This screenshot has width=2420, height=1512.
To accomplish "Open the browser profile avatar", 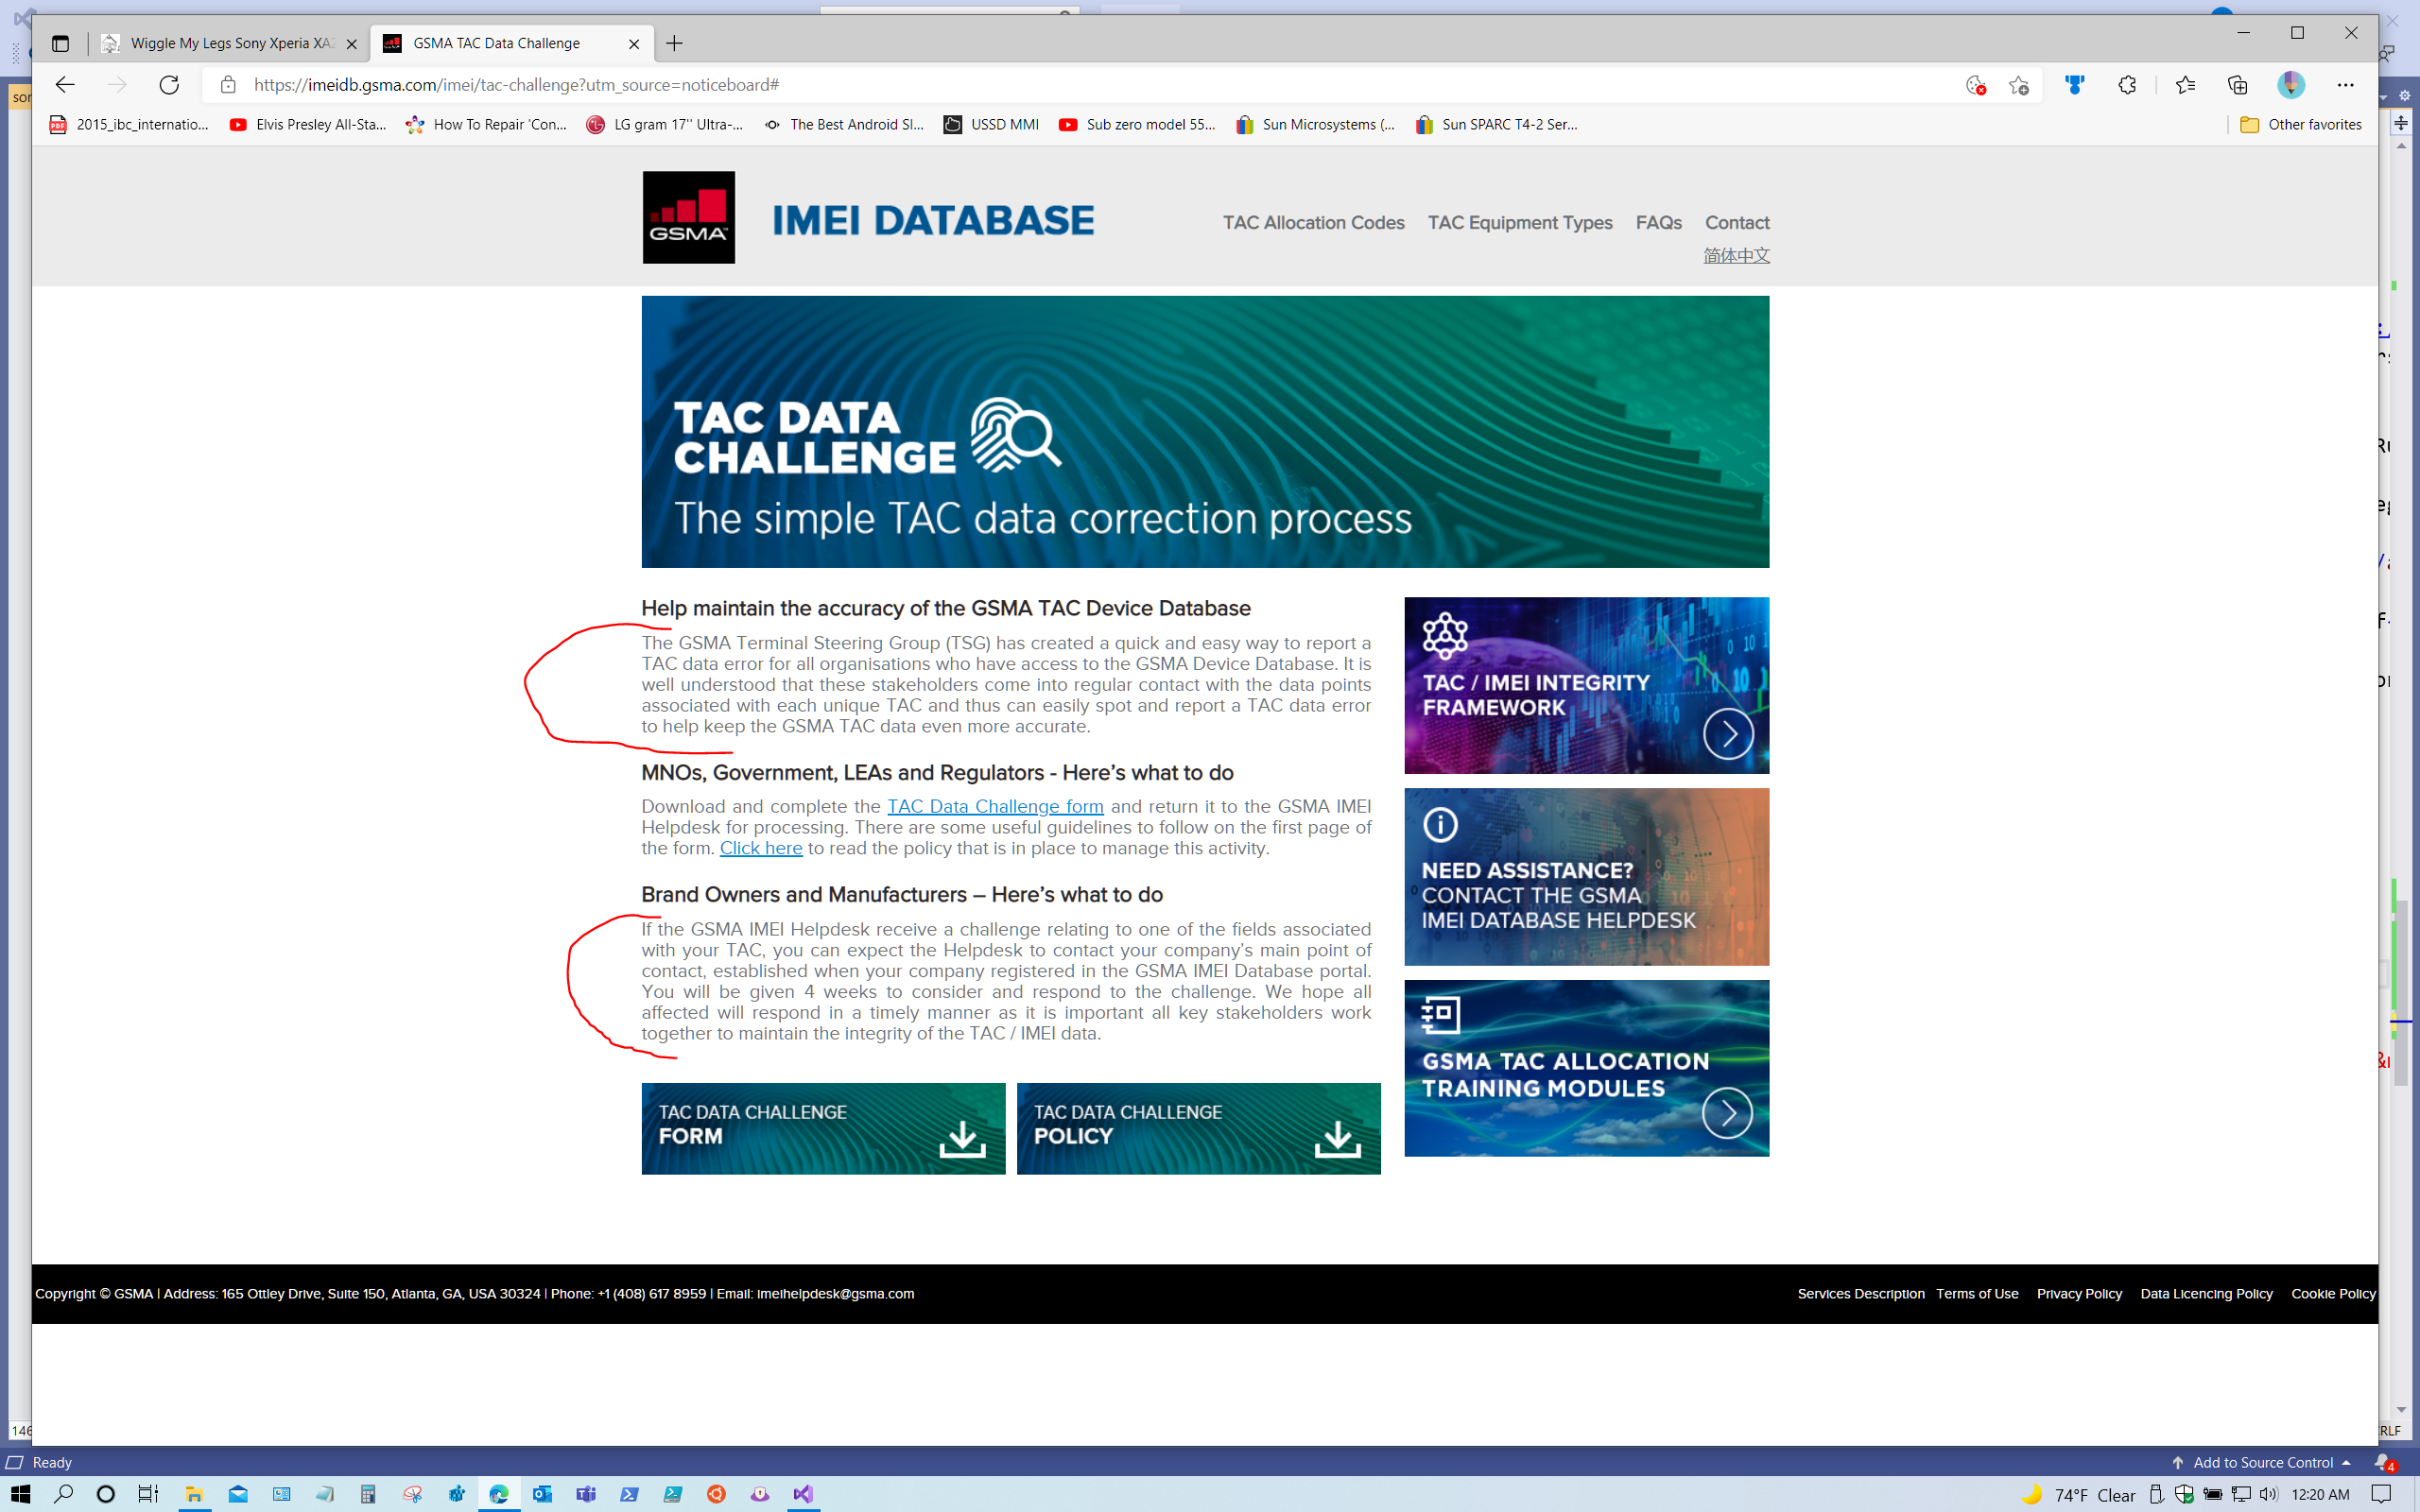I will pos(2291,85).
